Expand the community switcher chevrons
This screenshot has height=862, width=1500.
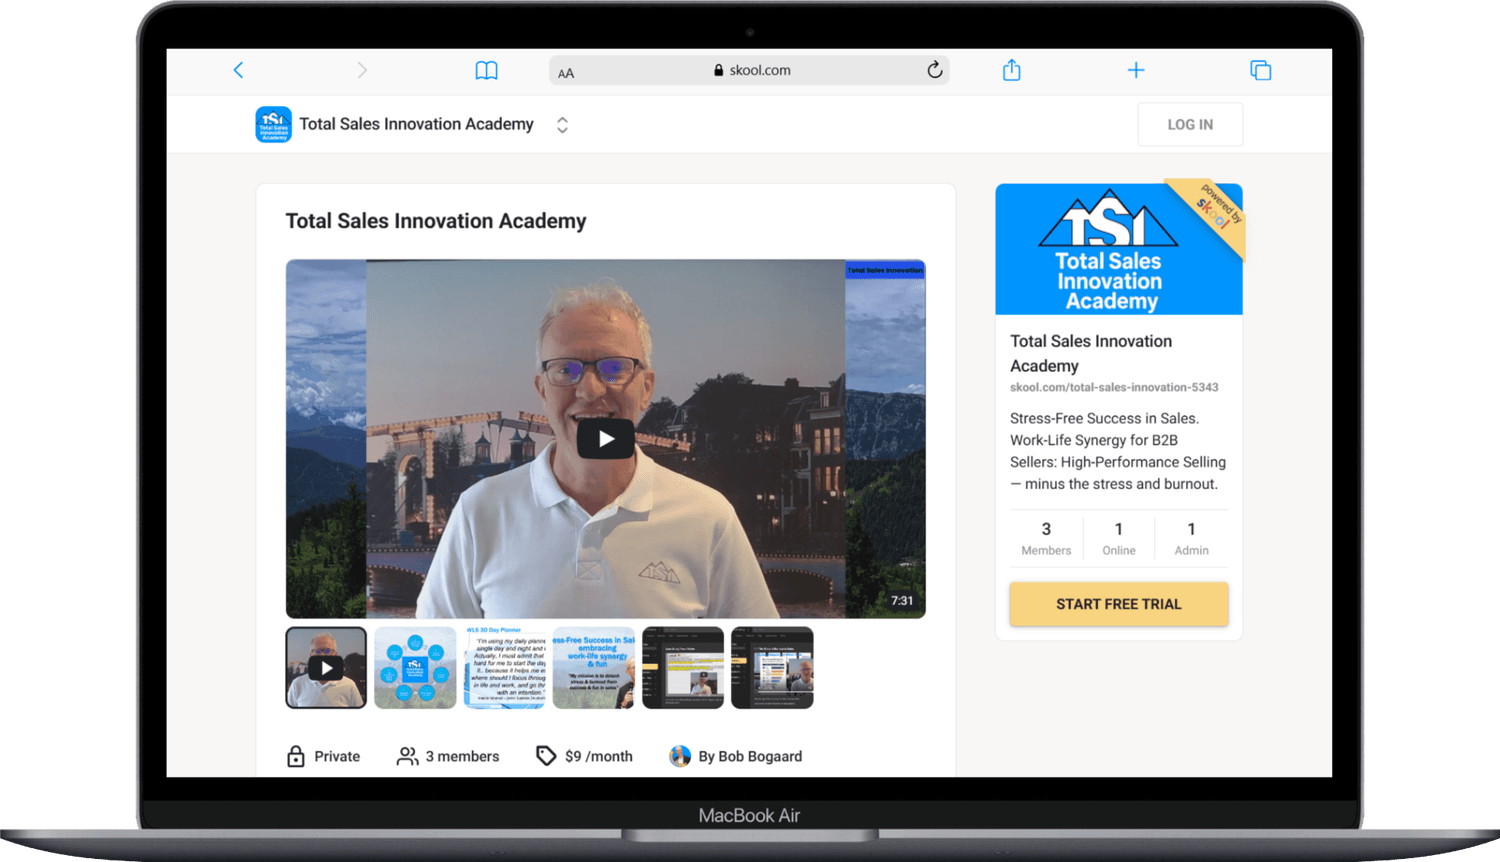(562, 125)
